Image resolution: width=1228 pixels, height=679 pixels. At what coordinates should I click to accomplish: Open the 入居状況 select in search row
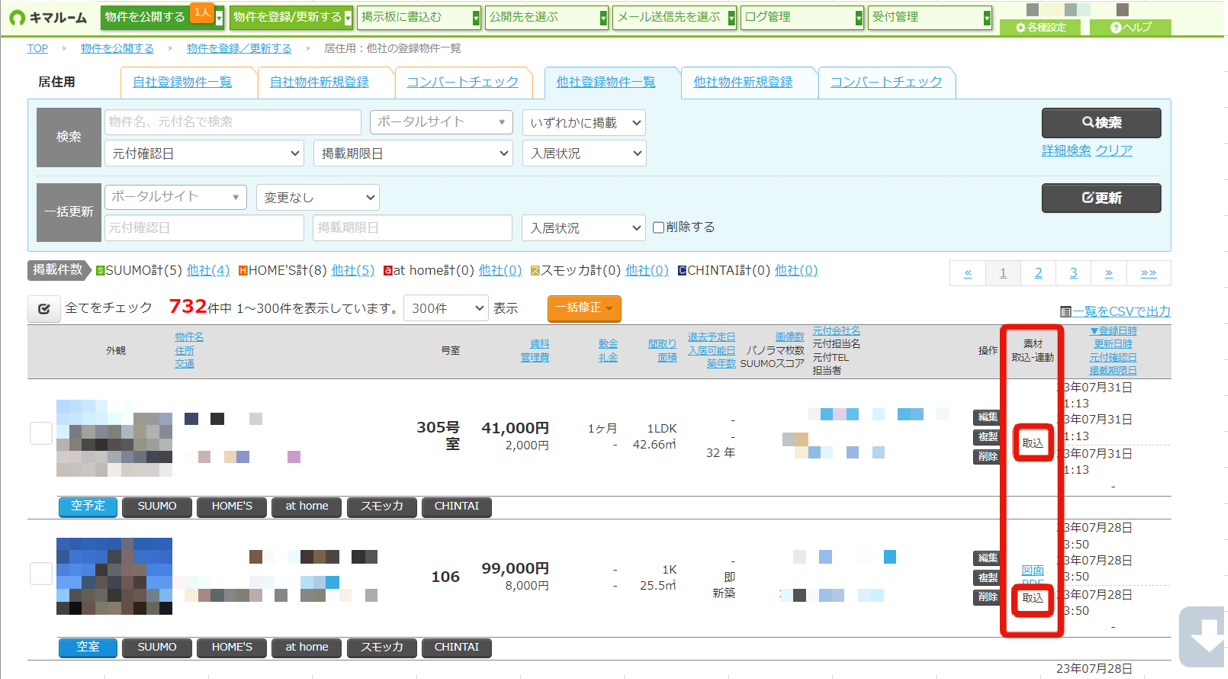coord(584,153)
